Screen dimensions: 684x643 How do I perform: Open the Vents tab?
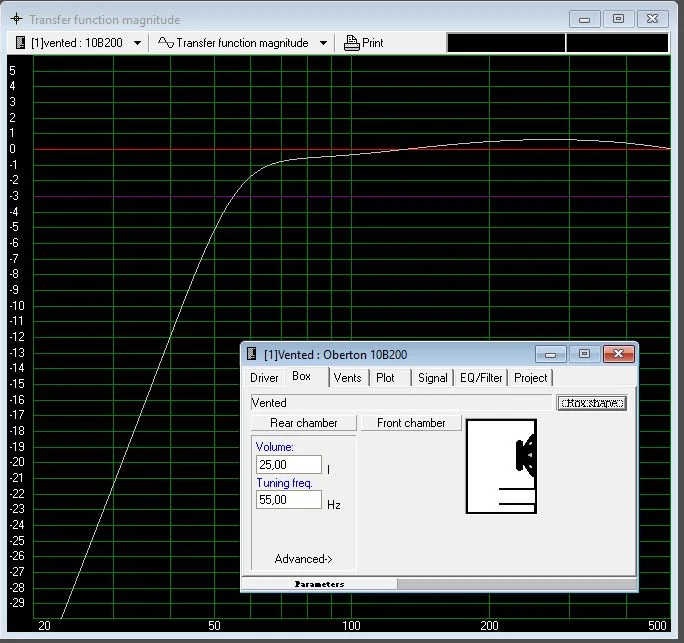[348, 378]
